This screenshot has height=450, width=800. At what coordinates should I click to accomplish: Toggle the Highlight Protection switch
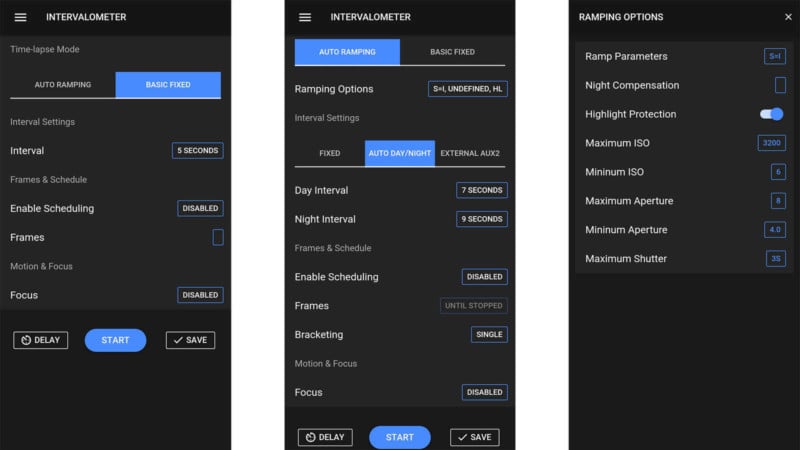click(771, 114)
